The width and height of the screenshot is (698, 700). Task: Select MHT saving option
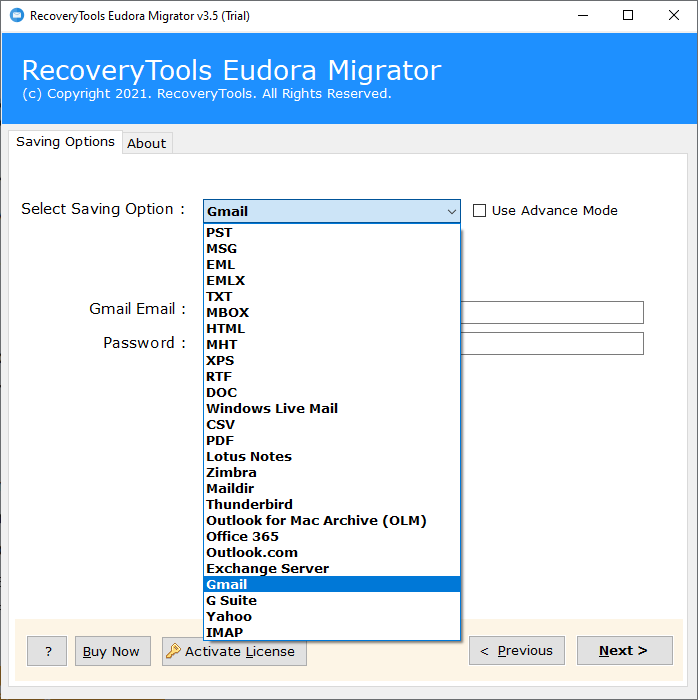tap(332, 345)
